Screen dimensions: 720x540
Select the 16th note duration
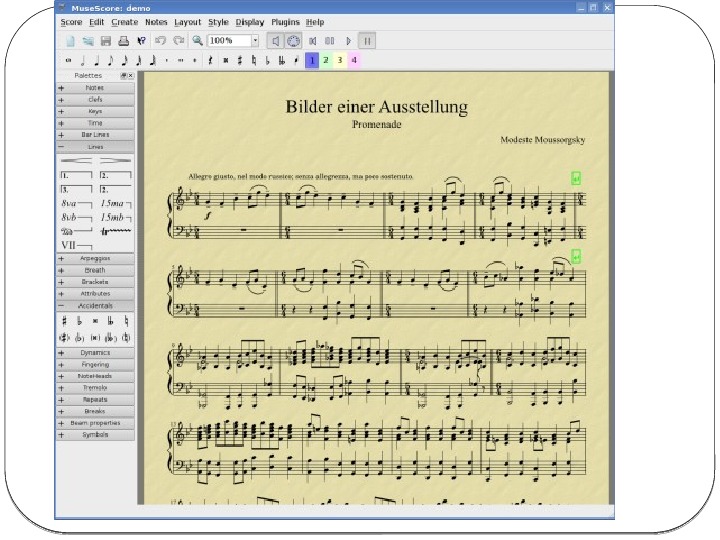point(124,60)
